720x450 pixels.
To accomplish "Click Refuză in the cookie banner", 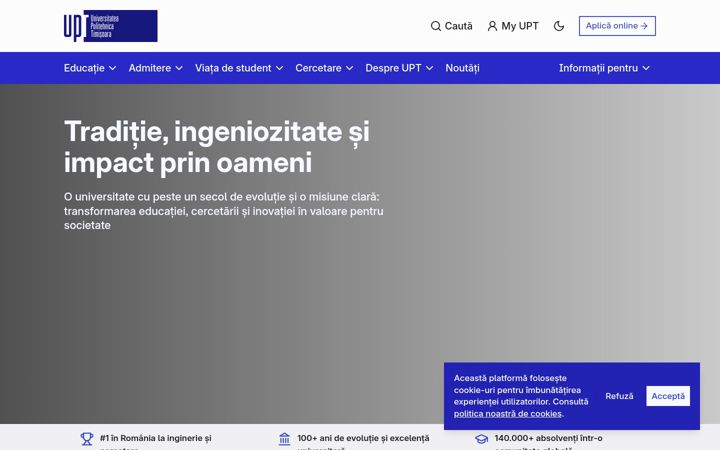I will [x=619, y=396].
